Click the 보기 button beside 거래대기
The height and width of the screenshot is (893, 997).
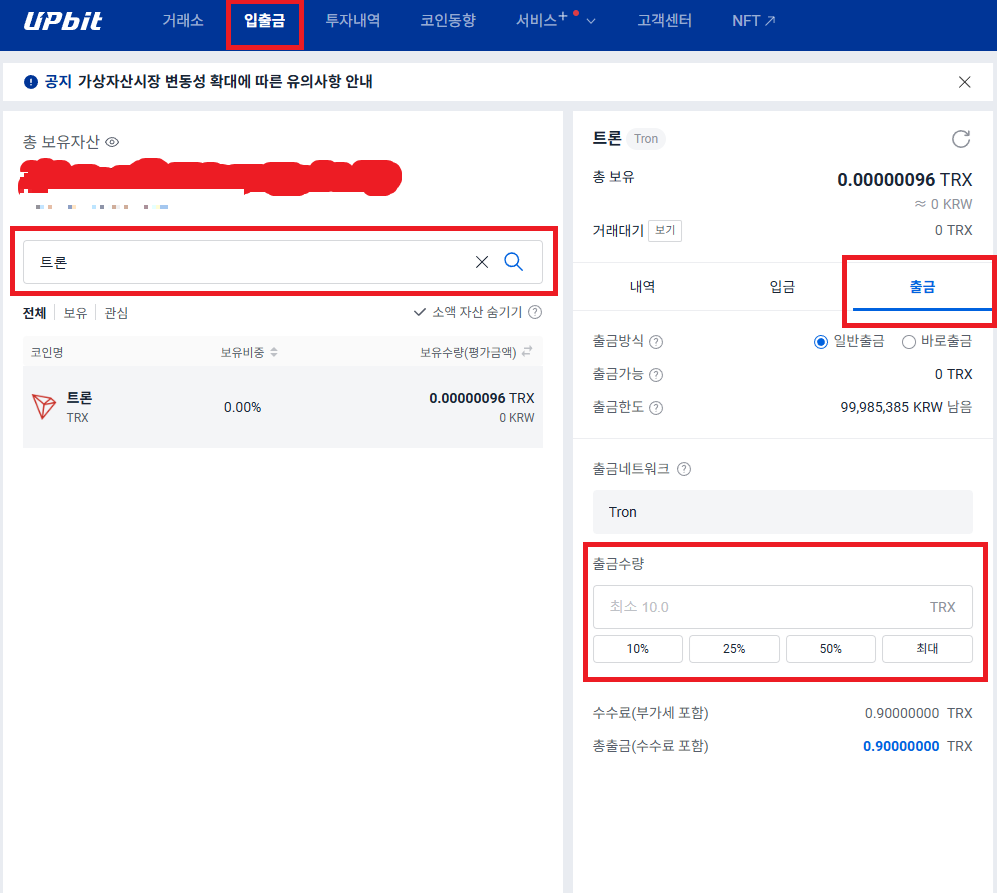[665, 230]
